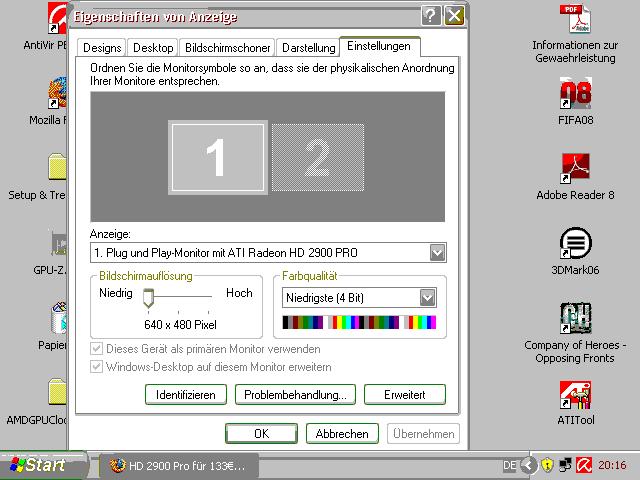Open the Papierkorb recycle bin icon
This screenshot has width=640, height=480.
click(x=59, y=318)
